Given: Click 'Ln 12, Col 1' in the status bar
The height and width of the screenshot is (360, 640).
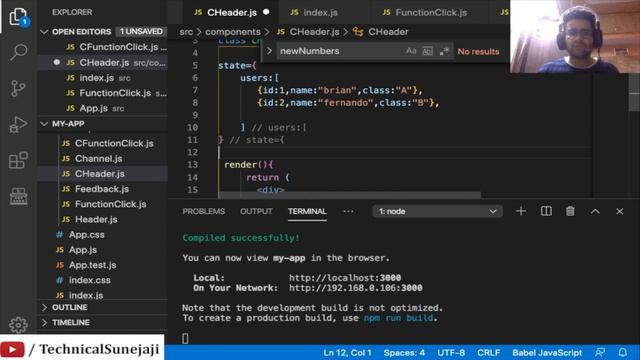Looking at the screenshot, I should 347,352.
